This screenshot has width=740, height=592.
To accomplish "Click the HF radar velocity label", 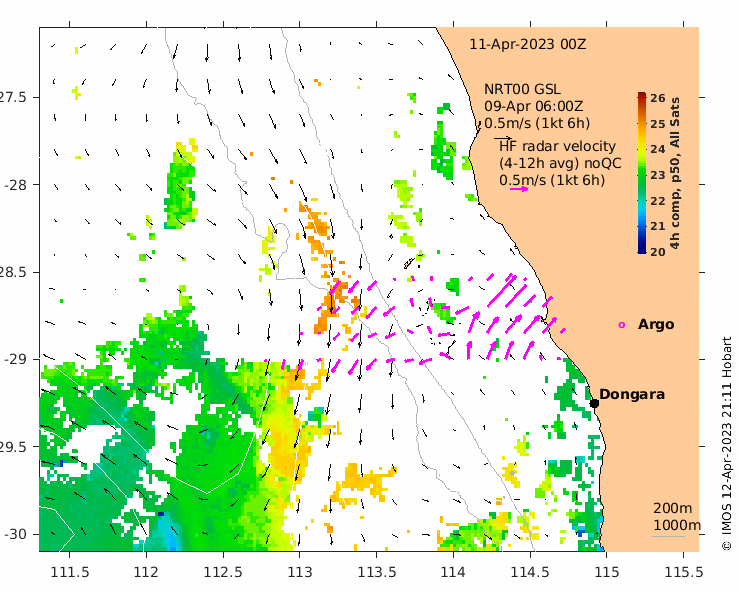I will (x=557, y=146).
